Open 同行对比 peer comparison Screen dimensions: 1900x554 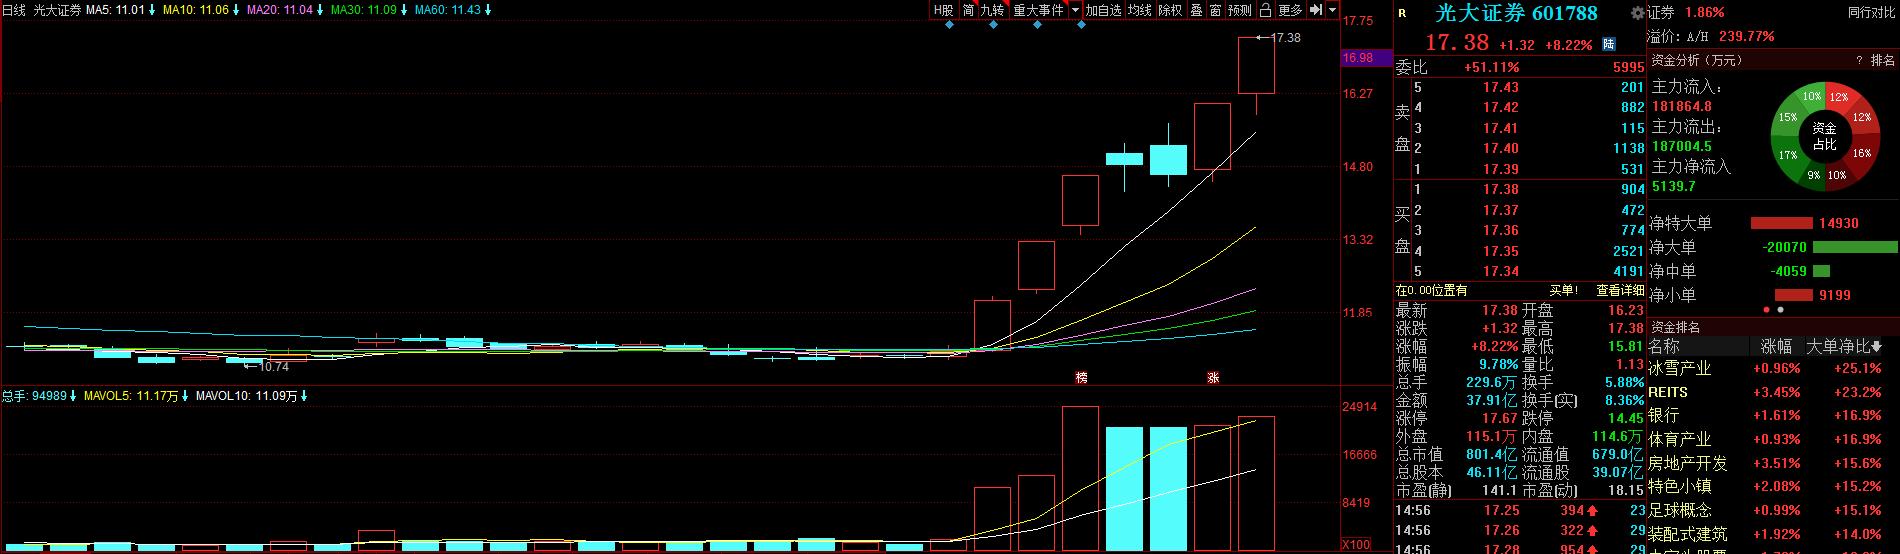tap(1871, 13)
